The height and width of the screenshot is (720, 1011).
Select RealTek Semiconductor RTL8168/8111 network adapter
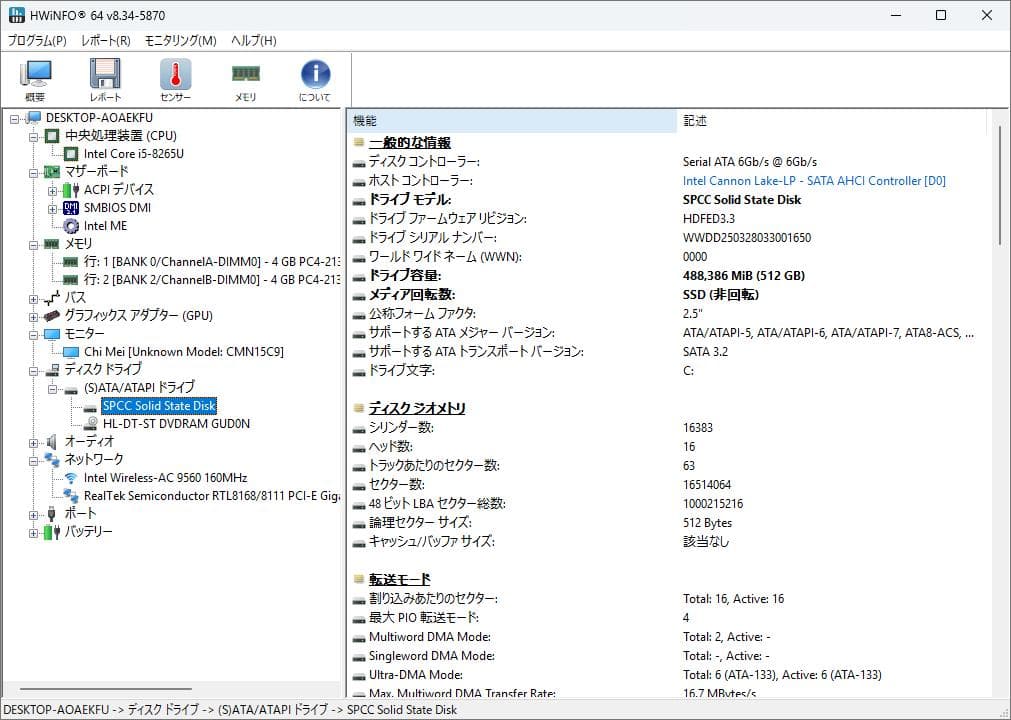[x=211, y=496]
